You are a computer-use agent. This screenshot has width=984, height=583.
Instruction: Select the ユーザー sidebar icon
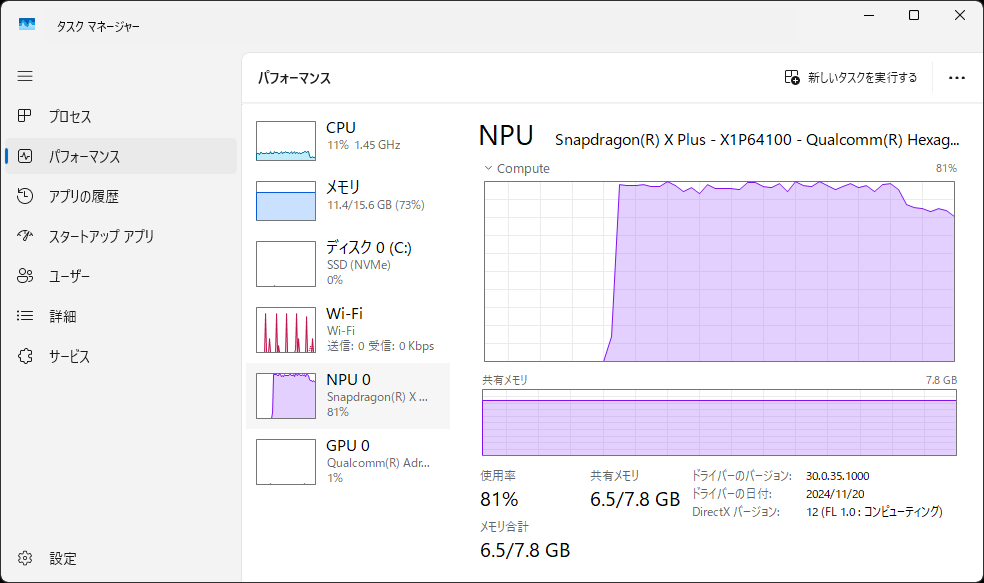tap(24, 276)
